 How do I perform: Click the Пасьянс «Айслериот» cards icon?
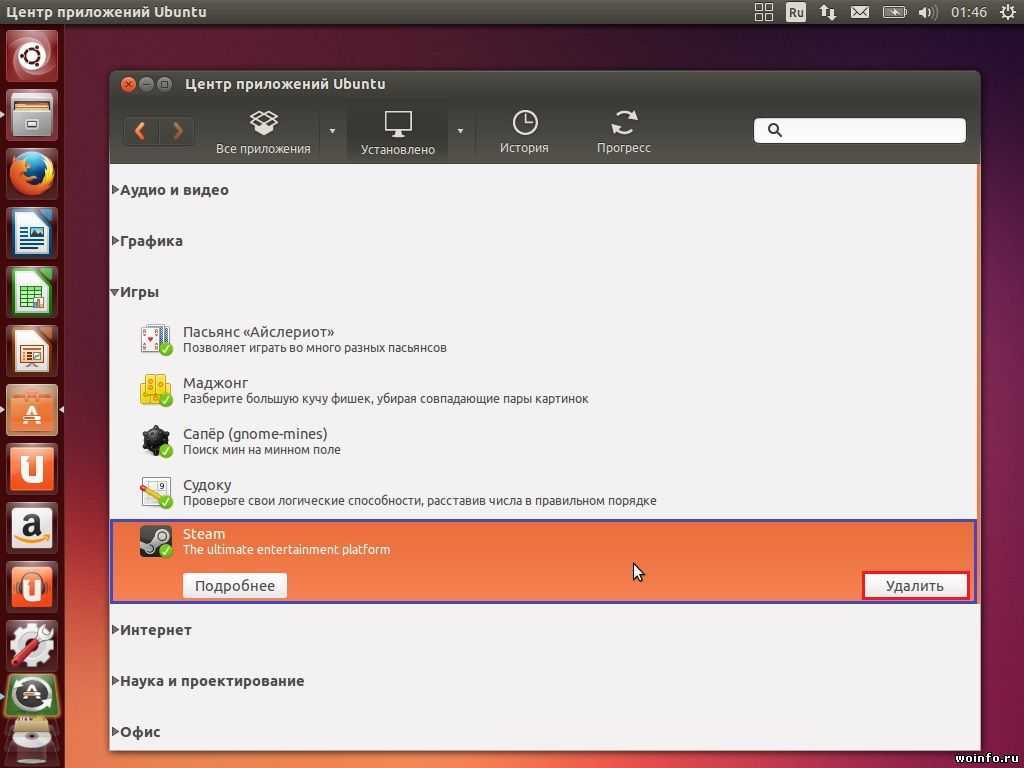(156, 340)
